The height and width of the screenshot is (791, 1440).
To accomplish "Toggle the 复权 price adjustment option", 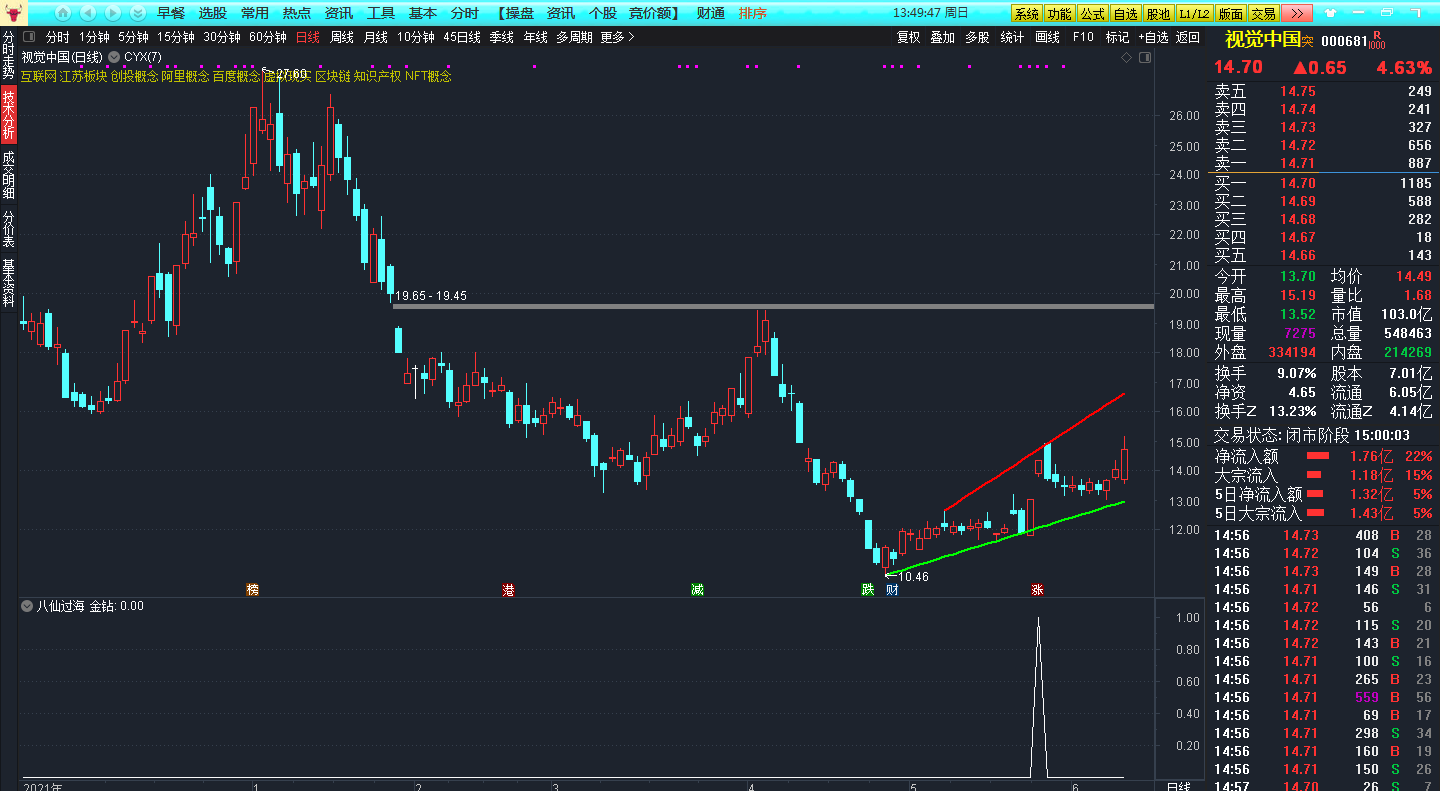I will 908,37.
